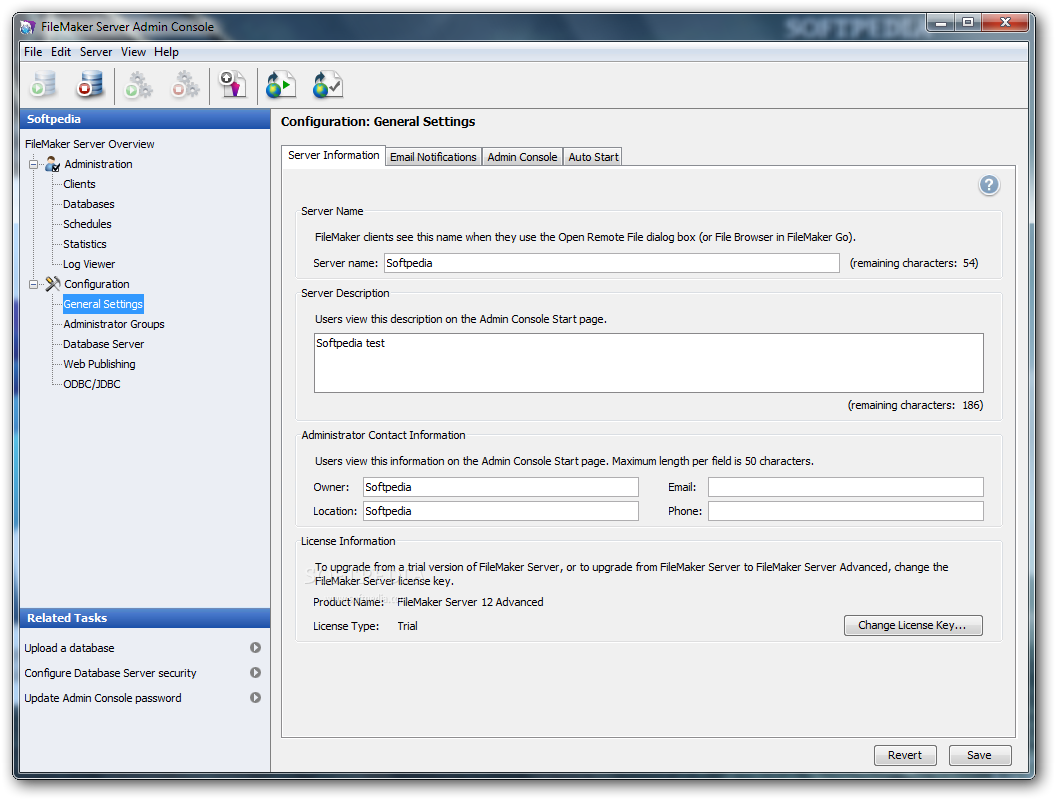Open Database Server in the tree
This screenshot has height=800, width=1056.
point(104,344)
